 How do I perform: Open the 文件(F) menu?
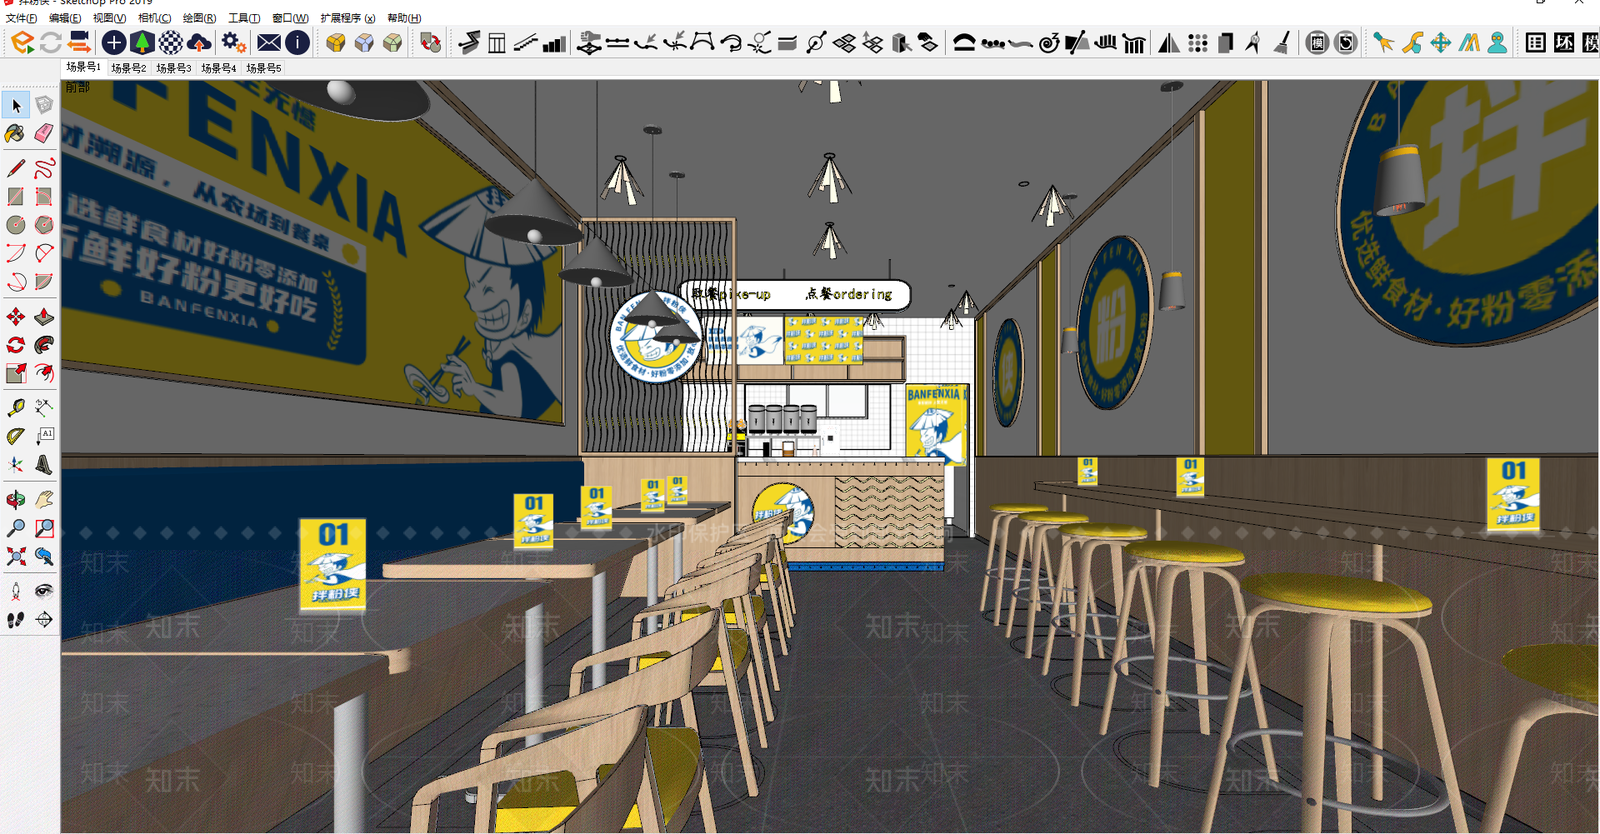tap(22, 18)
